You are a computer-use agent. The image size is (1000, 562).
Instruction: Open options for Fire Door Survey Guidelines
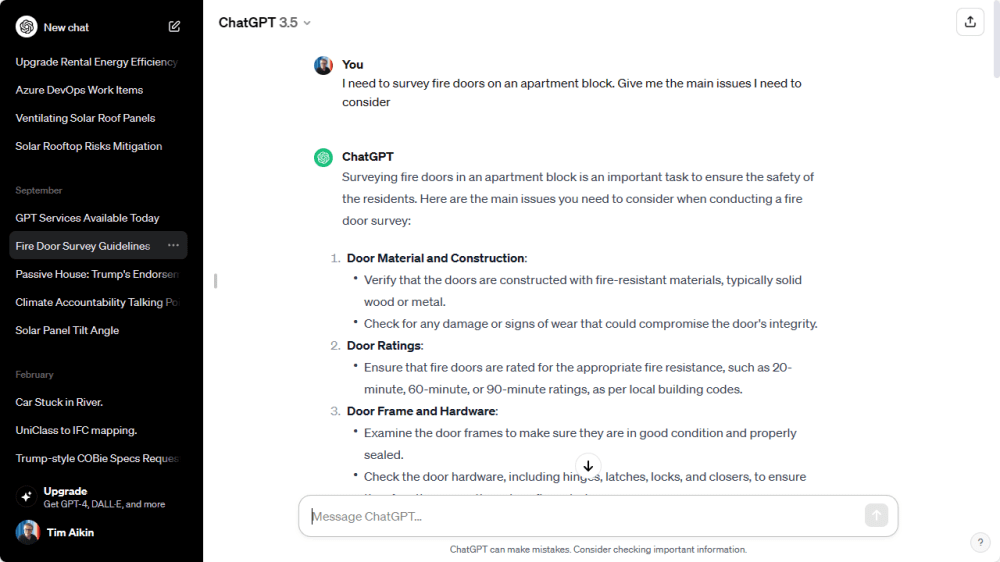(174, 245)
